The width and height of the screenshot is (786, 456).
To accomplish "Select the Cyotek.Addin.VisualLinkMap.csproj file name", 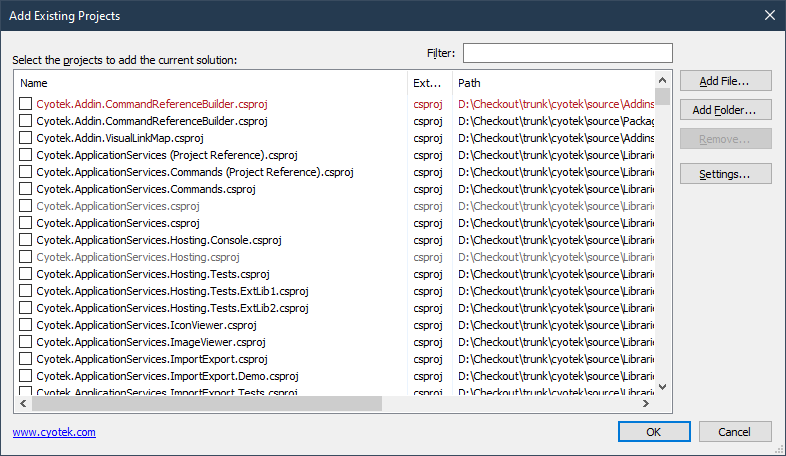I will click(120, 138).
